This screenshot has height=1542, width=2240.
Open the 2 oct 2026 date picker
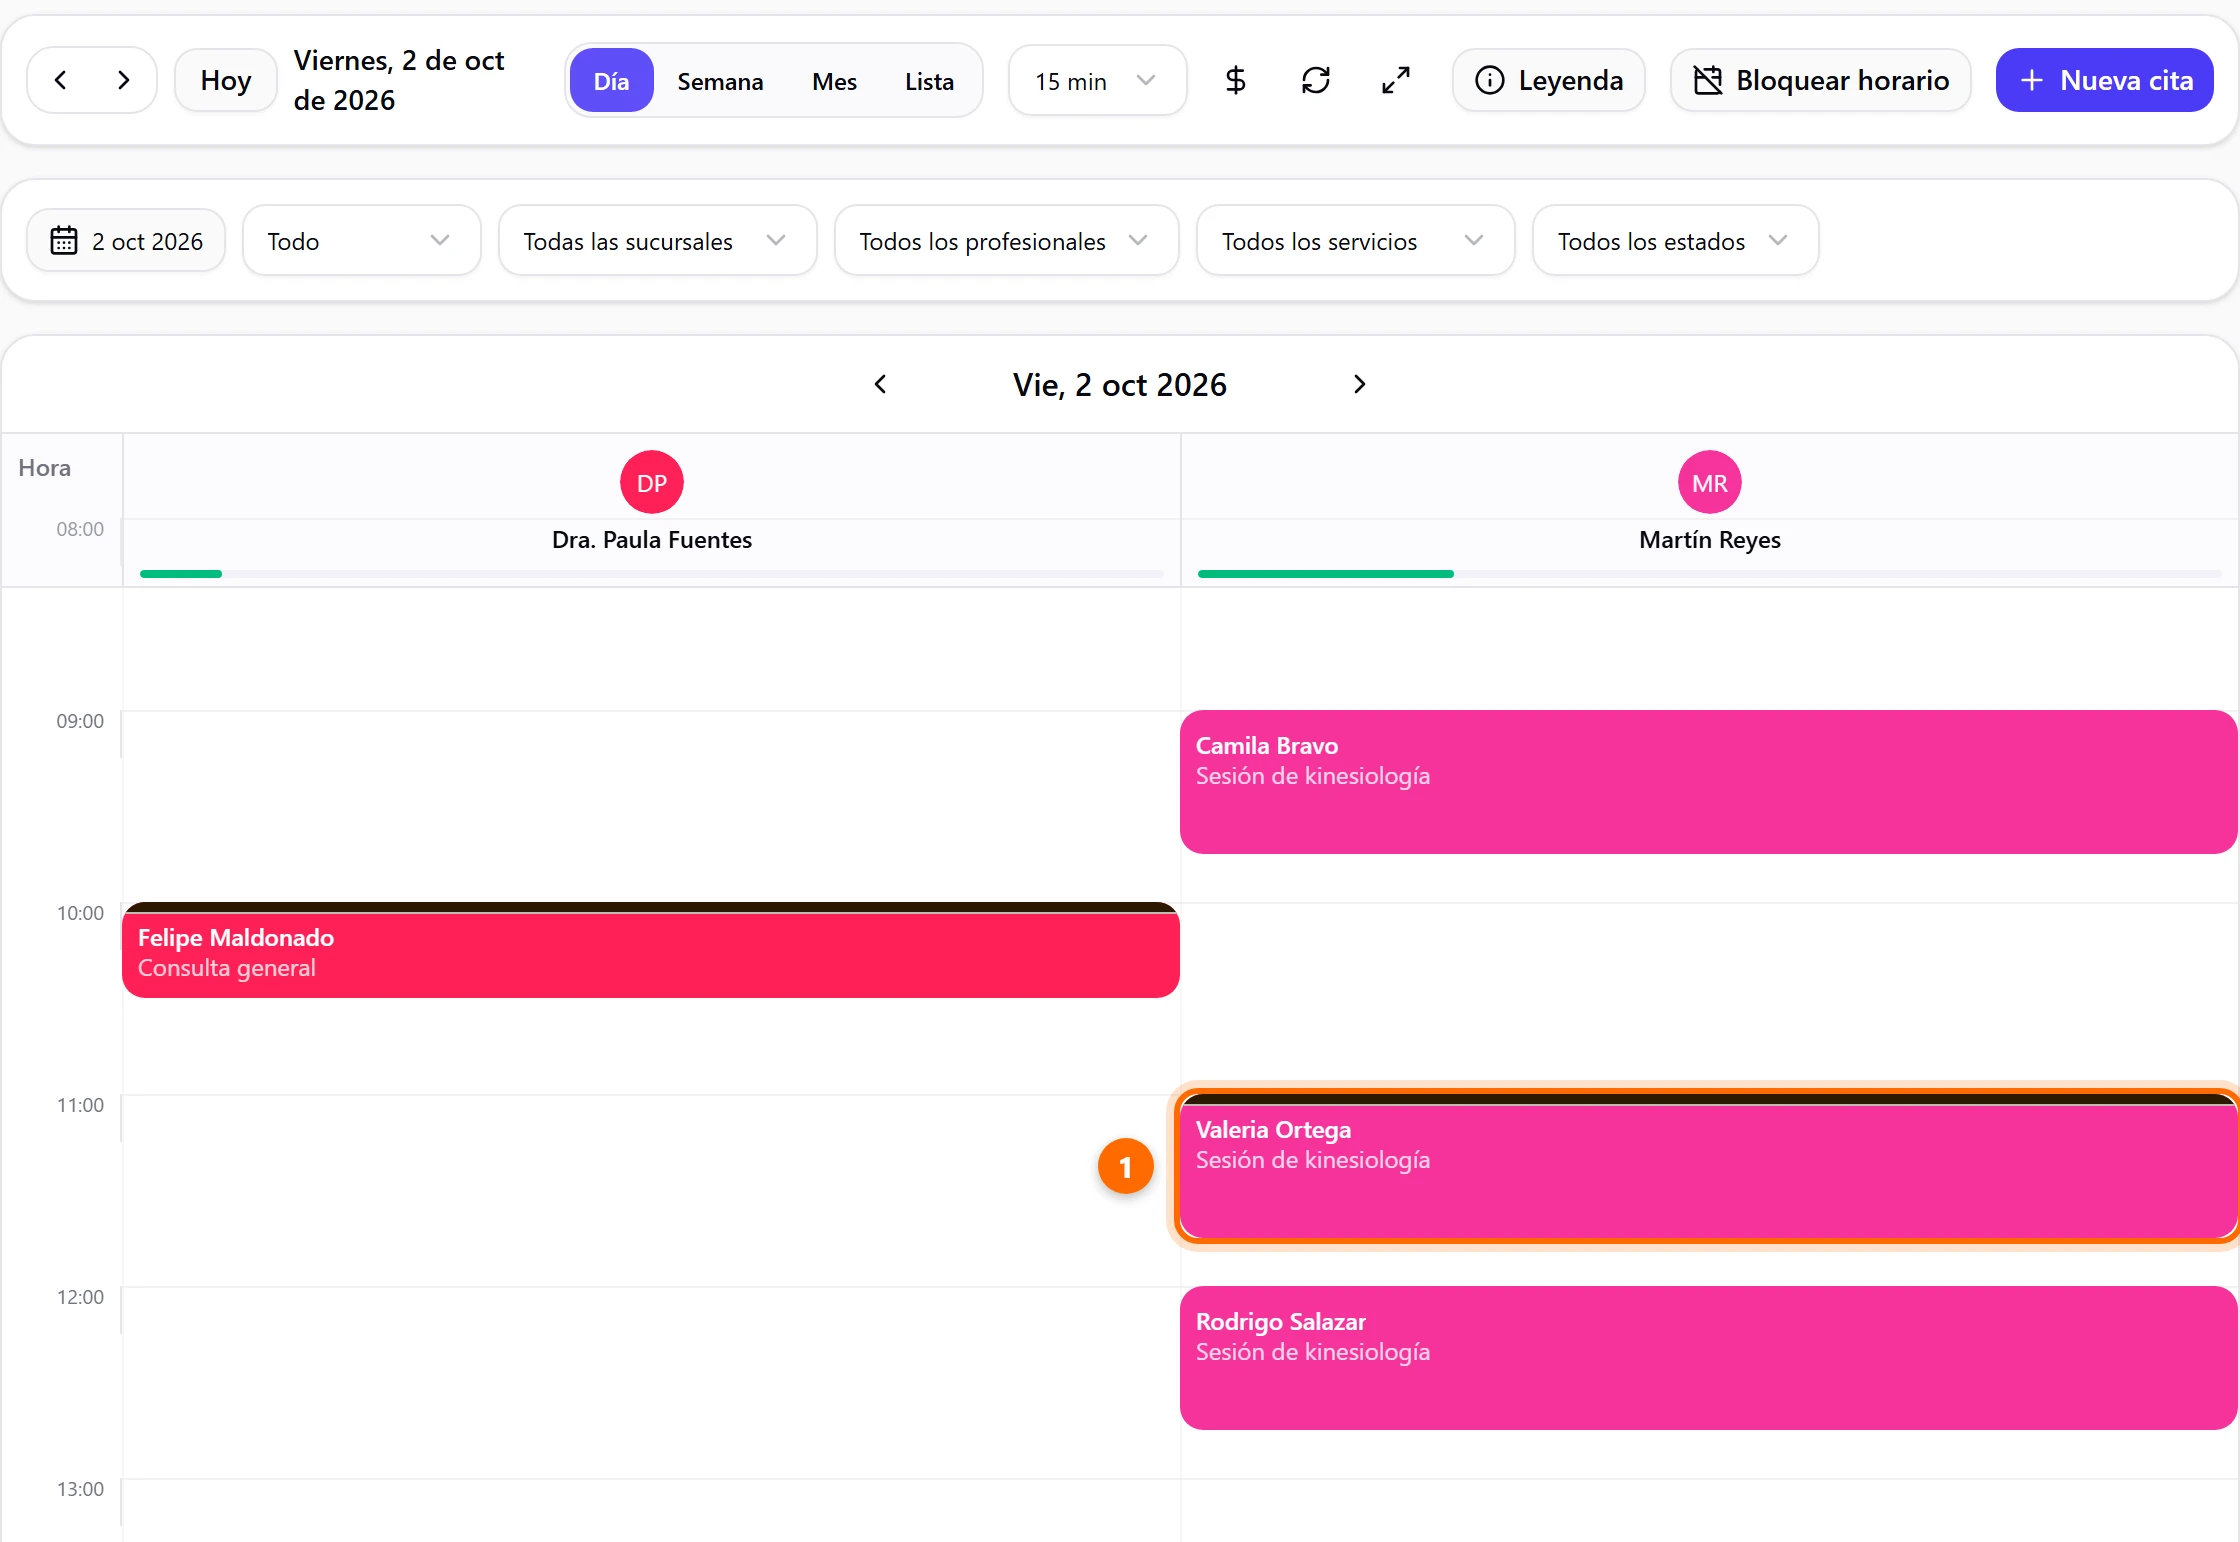coord(126,241)
